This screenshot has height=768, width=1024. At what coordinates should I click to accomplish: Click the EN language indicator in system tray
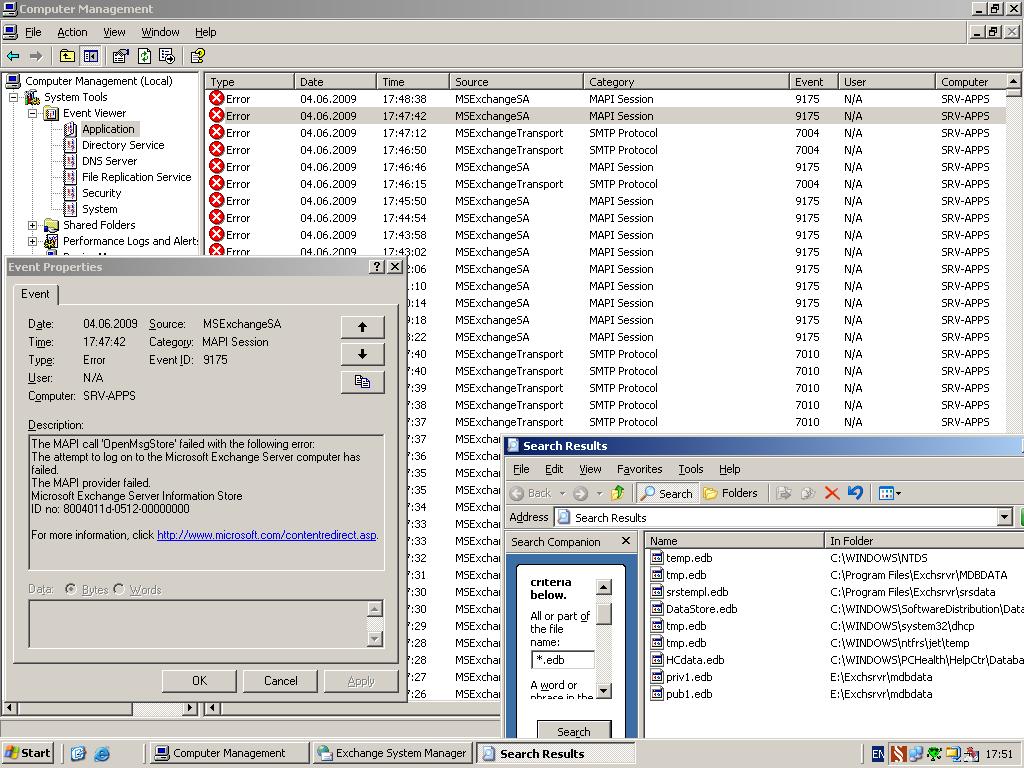[878, 754]
